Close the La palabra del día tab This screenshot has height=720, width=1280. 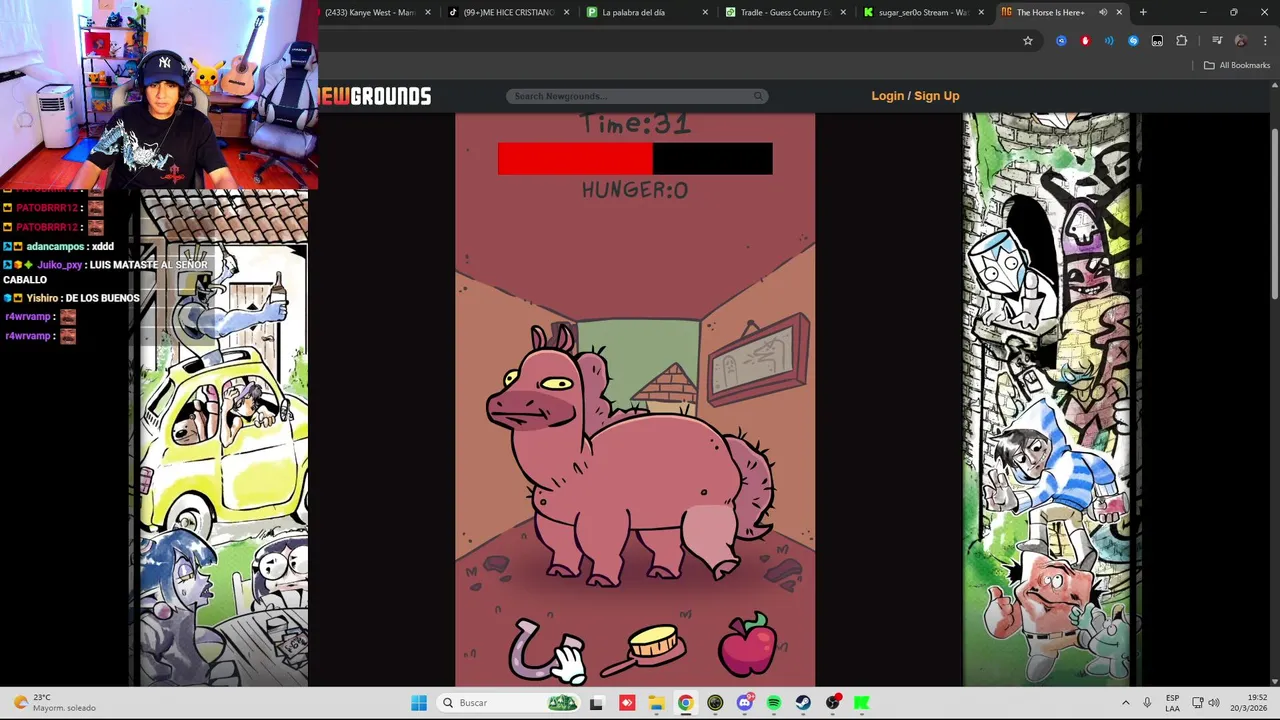coord(705,12)
